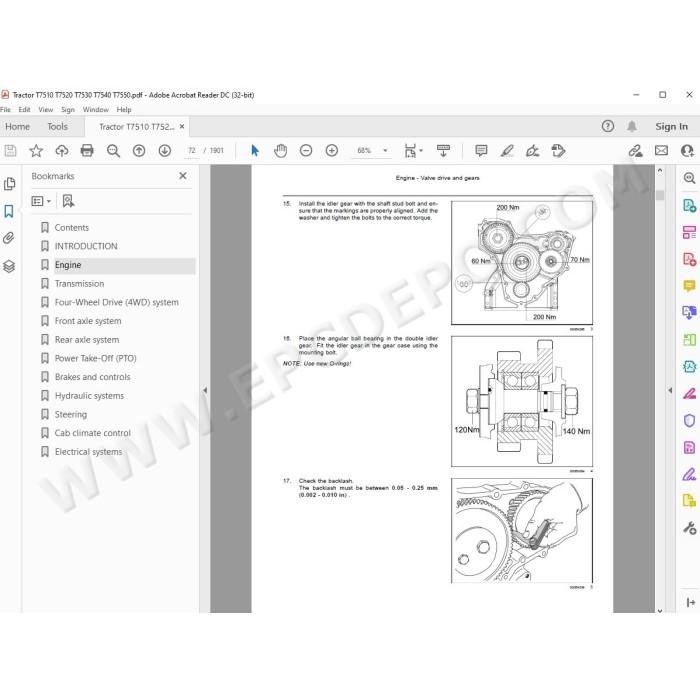Image resolution: width=700 pixels, height=700 pixels.
Task: Collapse the right tools pane arrow
Action: click(670, 390)
